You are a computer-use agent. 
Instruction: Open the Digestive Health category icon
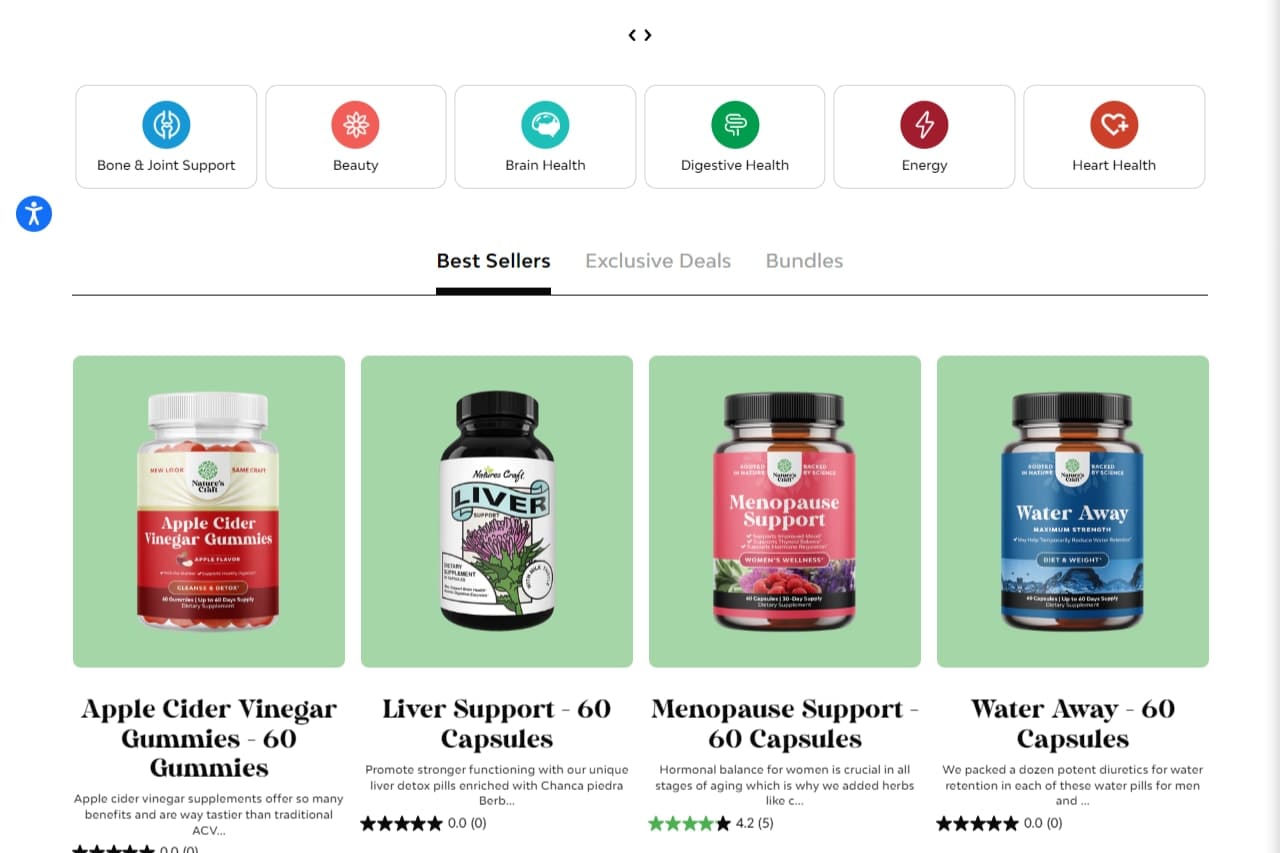735,124
